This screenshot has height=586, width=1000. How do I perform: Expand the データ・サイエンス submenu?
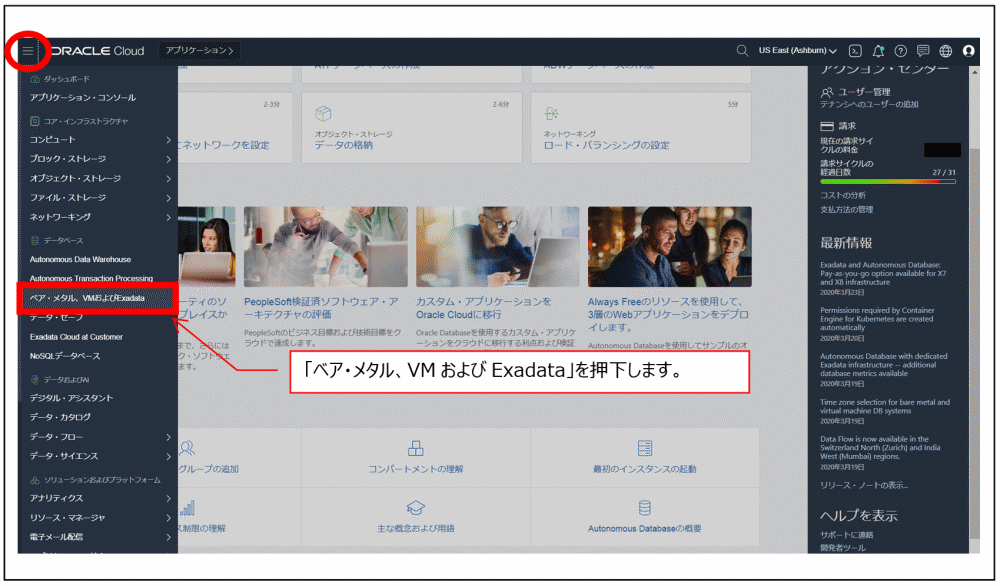coord(100,457)
